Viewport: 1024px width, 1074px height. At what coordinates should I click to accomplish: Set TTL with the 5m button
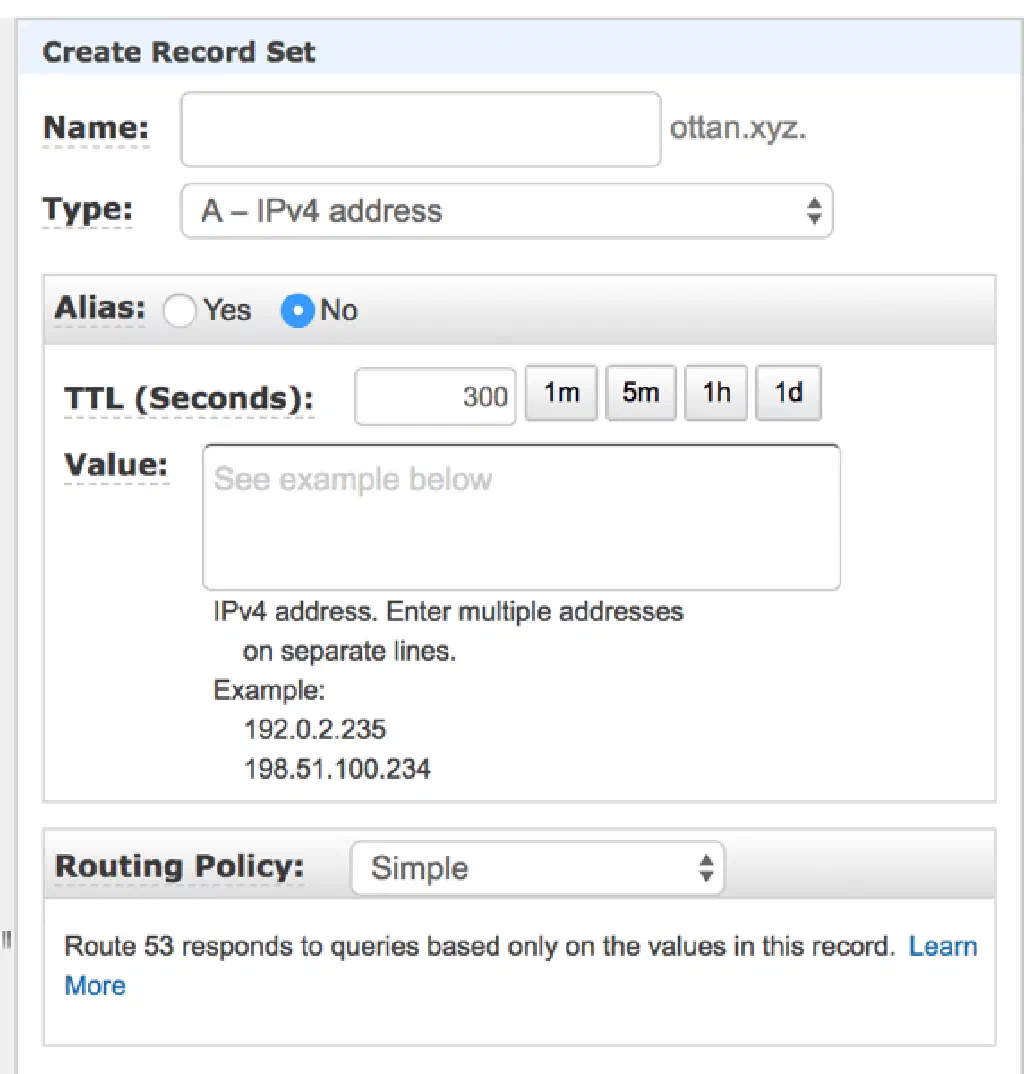(640, 393)
